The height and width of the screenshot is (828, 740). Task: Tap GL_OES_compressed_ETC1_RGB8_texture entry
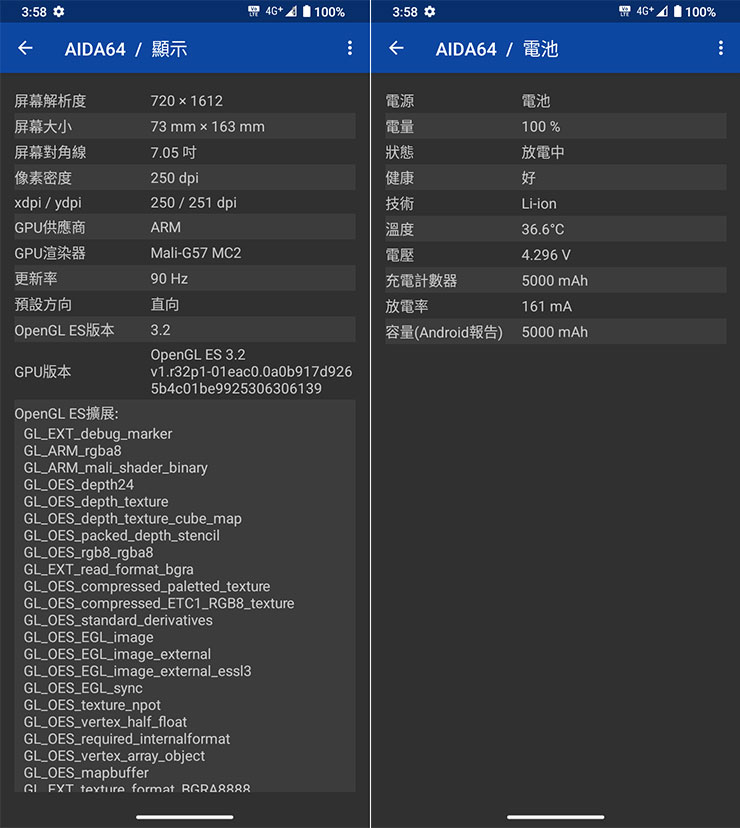(x=159, y=603)
